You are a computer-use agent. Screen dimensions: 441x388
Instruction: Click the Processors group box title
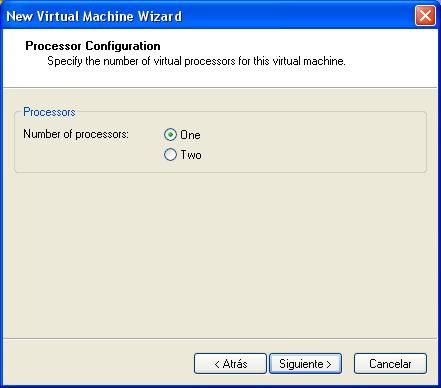click(x=49, y=112)
